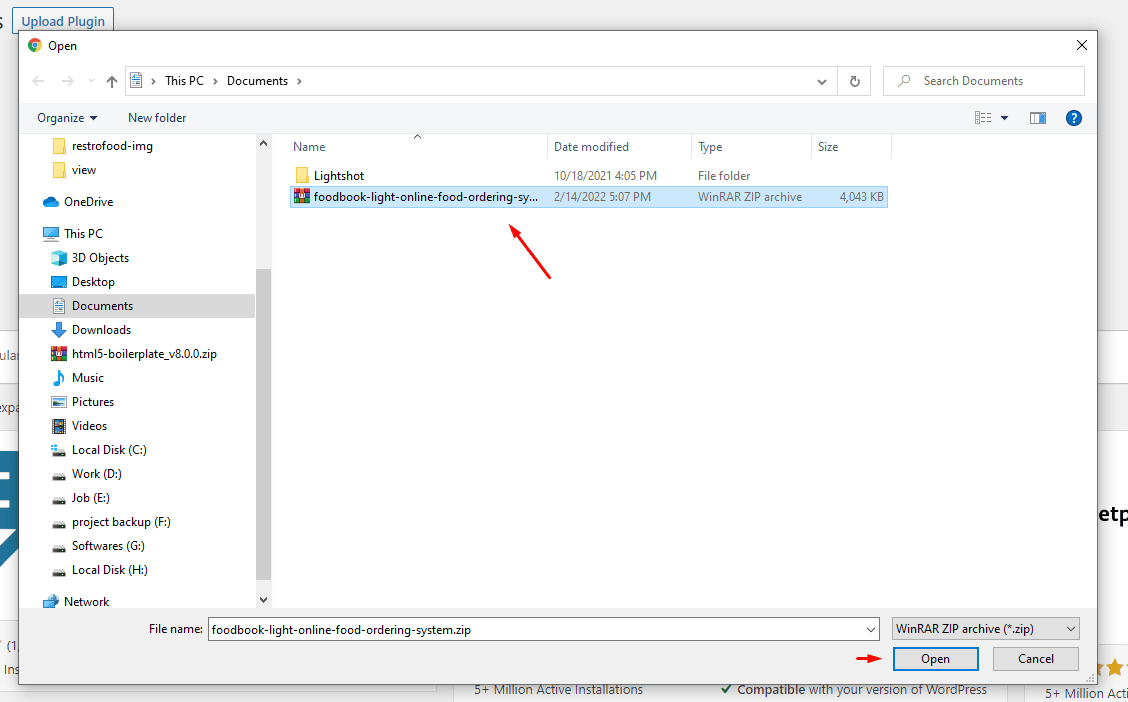Sort files by Date modified column
Viewport: 1128px width, 702px height.
[x=591, y=147]
